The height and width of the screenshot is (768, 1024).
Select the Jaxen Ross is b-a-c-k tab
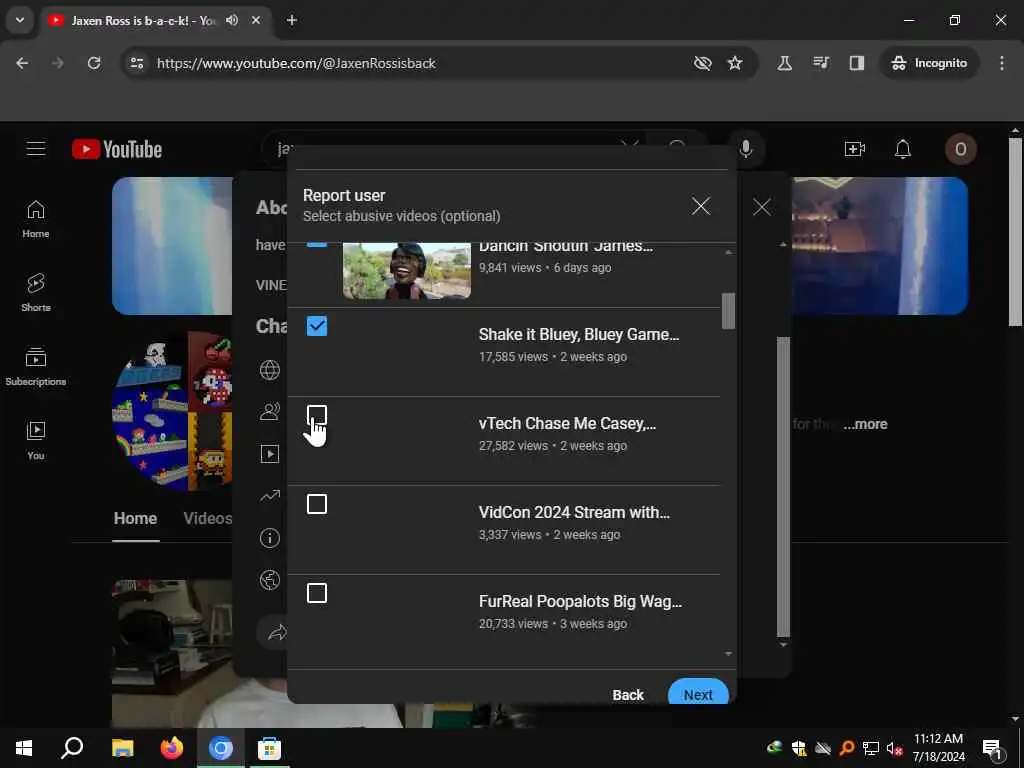142,20
